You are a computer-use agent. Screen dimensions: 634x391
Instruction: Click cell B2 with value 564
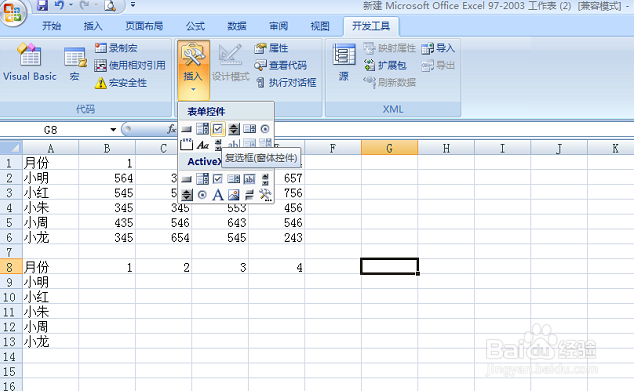107,178
